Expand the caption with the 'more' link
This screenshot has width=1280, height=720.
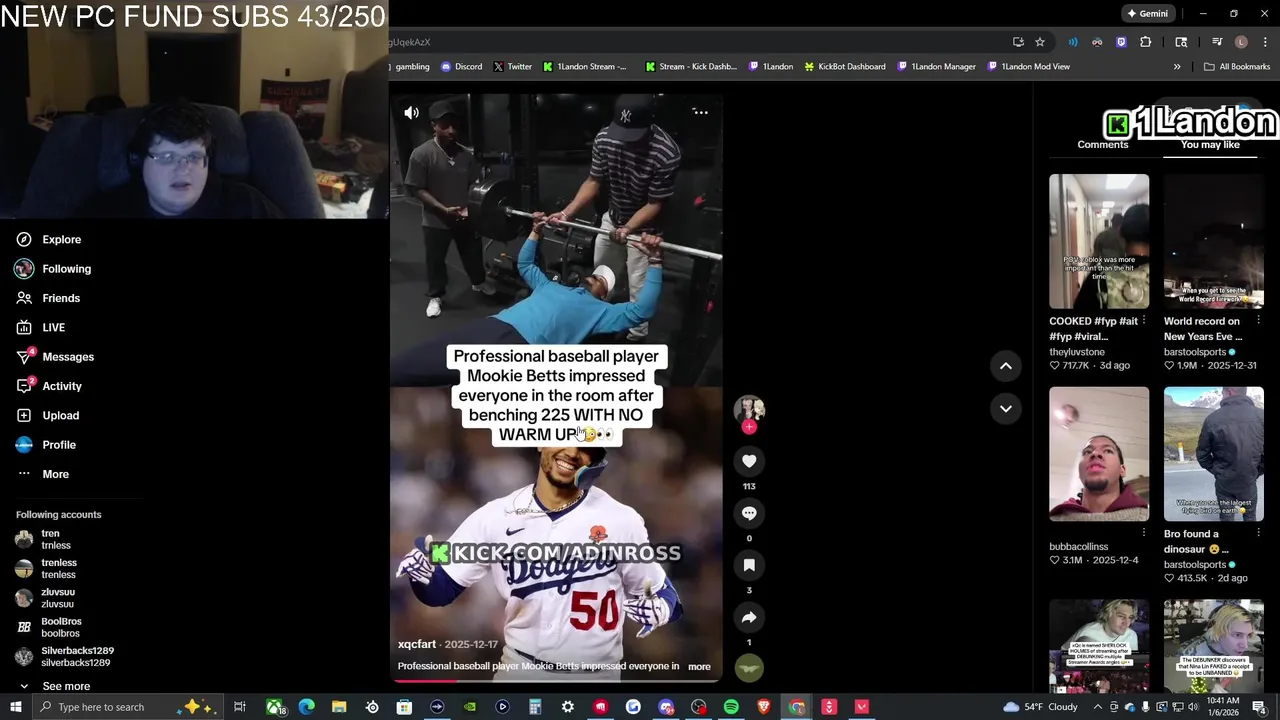(x=699, y=667)
